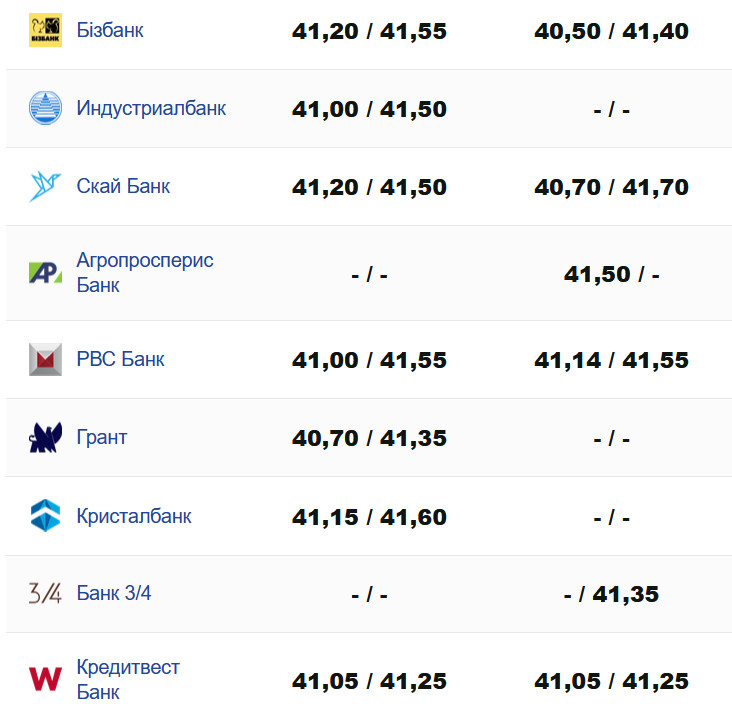Click Скай Банк rate 40,70 / 41,70
Image resolution: width=732 pixels, height=716 pixels.
(611, 187)
